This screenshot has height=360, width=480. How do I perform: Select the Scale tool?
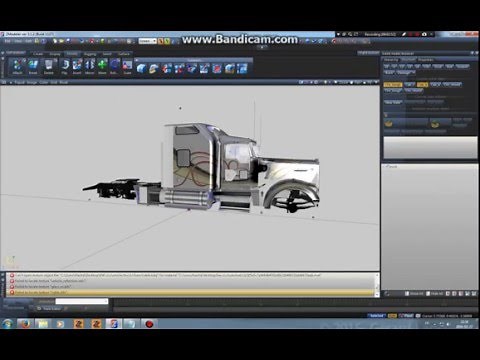click(x=127, y=66)
